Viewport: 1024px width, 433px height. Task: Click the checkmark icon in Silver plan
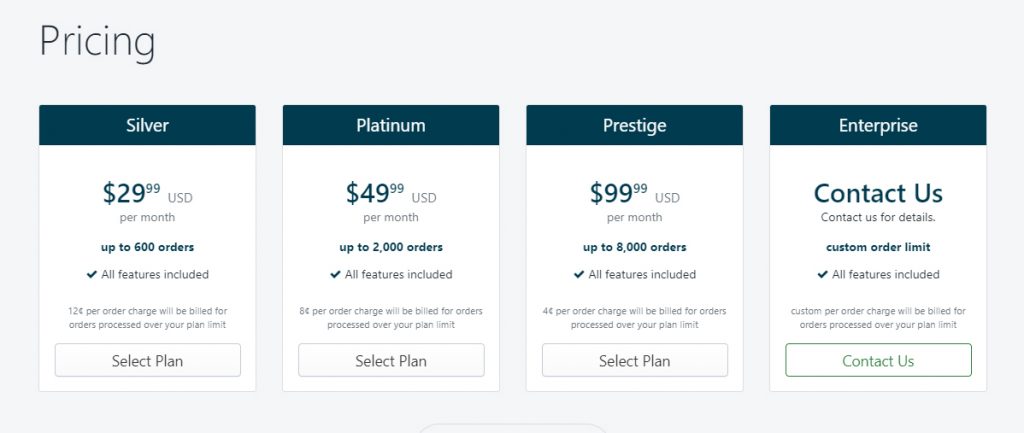(92, 274)
